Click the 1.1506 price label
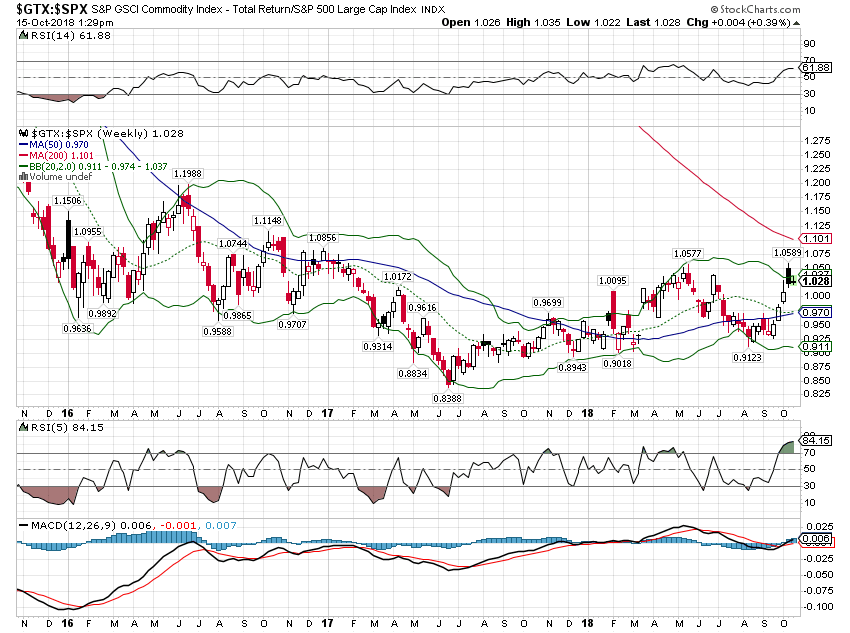The width and height of the screenshot is (850, 633). tap(68, 201)
